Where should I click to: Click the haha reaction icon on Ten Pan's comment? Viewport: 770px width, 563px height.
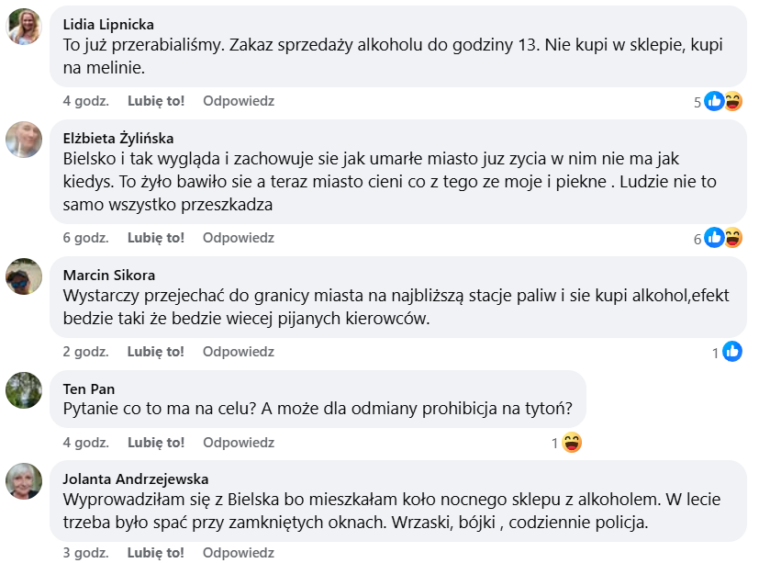(x=572, y=443)
